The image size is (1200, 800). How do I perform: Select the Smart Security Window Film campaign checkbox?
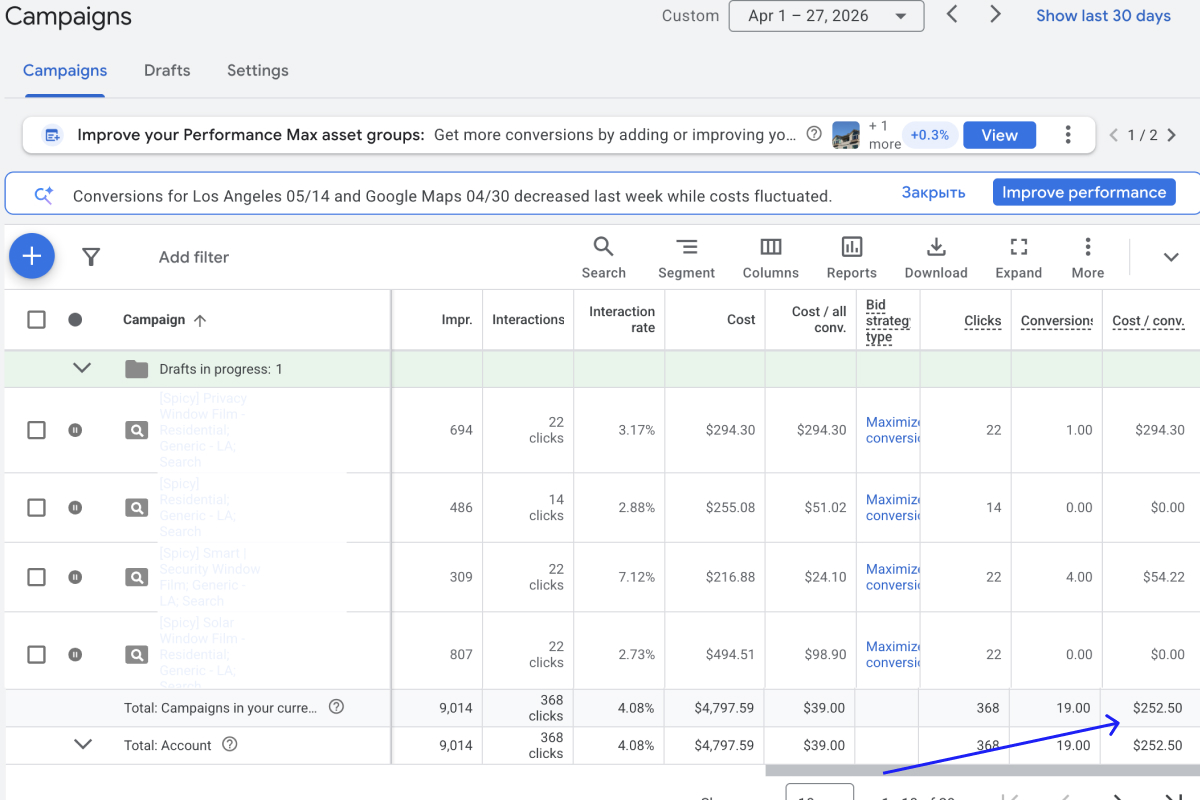click(36, 577)
